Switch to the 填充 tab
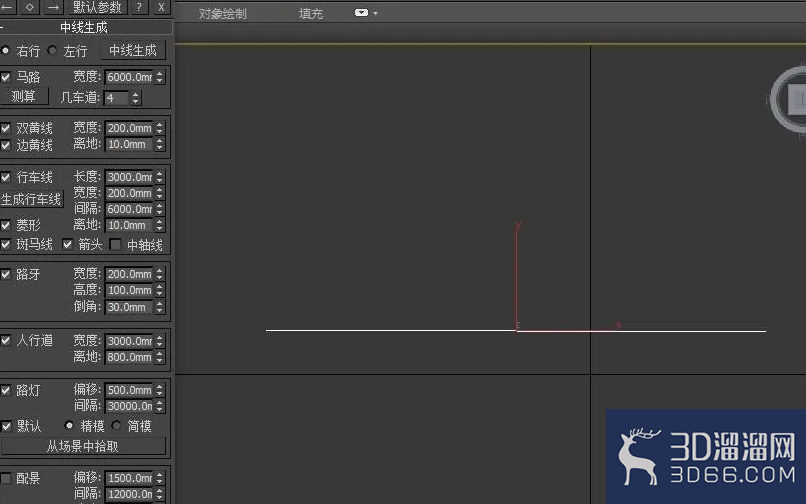Viewport: 806px width, 504px height. pos(311,14)
